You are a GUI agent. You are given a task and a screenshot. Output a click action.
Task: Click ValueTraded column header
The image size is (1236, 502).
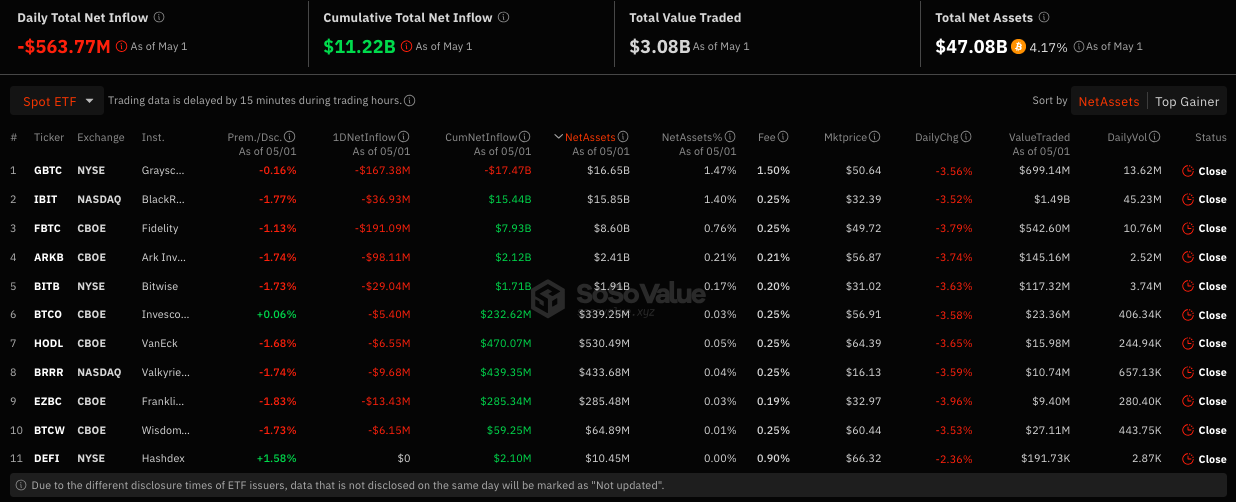tap(1039, 137)
